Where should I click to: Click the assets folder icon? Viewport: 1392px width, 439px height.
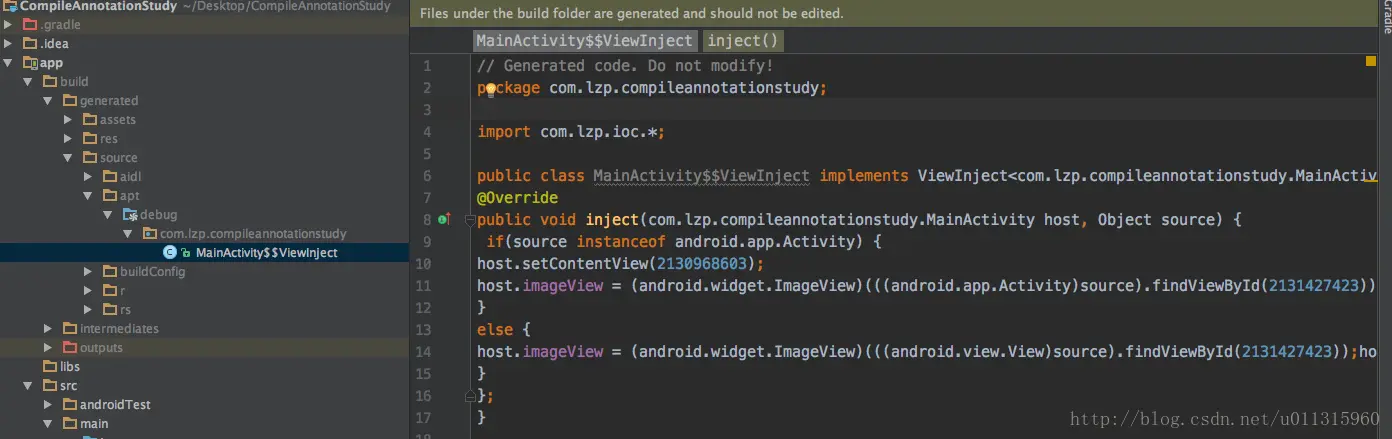click(x=89, y=119)
